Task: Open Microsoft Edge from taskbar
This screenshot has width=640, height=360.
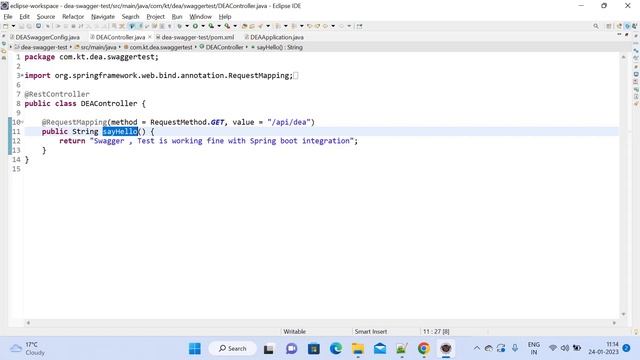Action: tap(336, 349)
